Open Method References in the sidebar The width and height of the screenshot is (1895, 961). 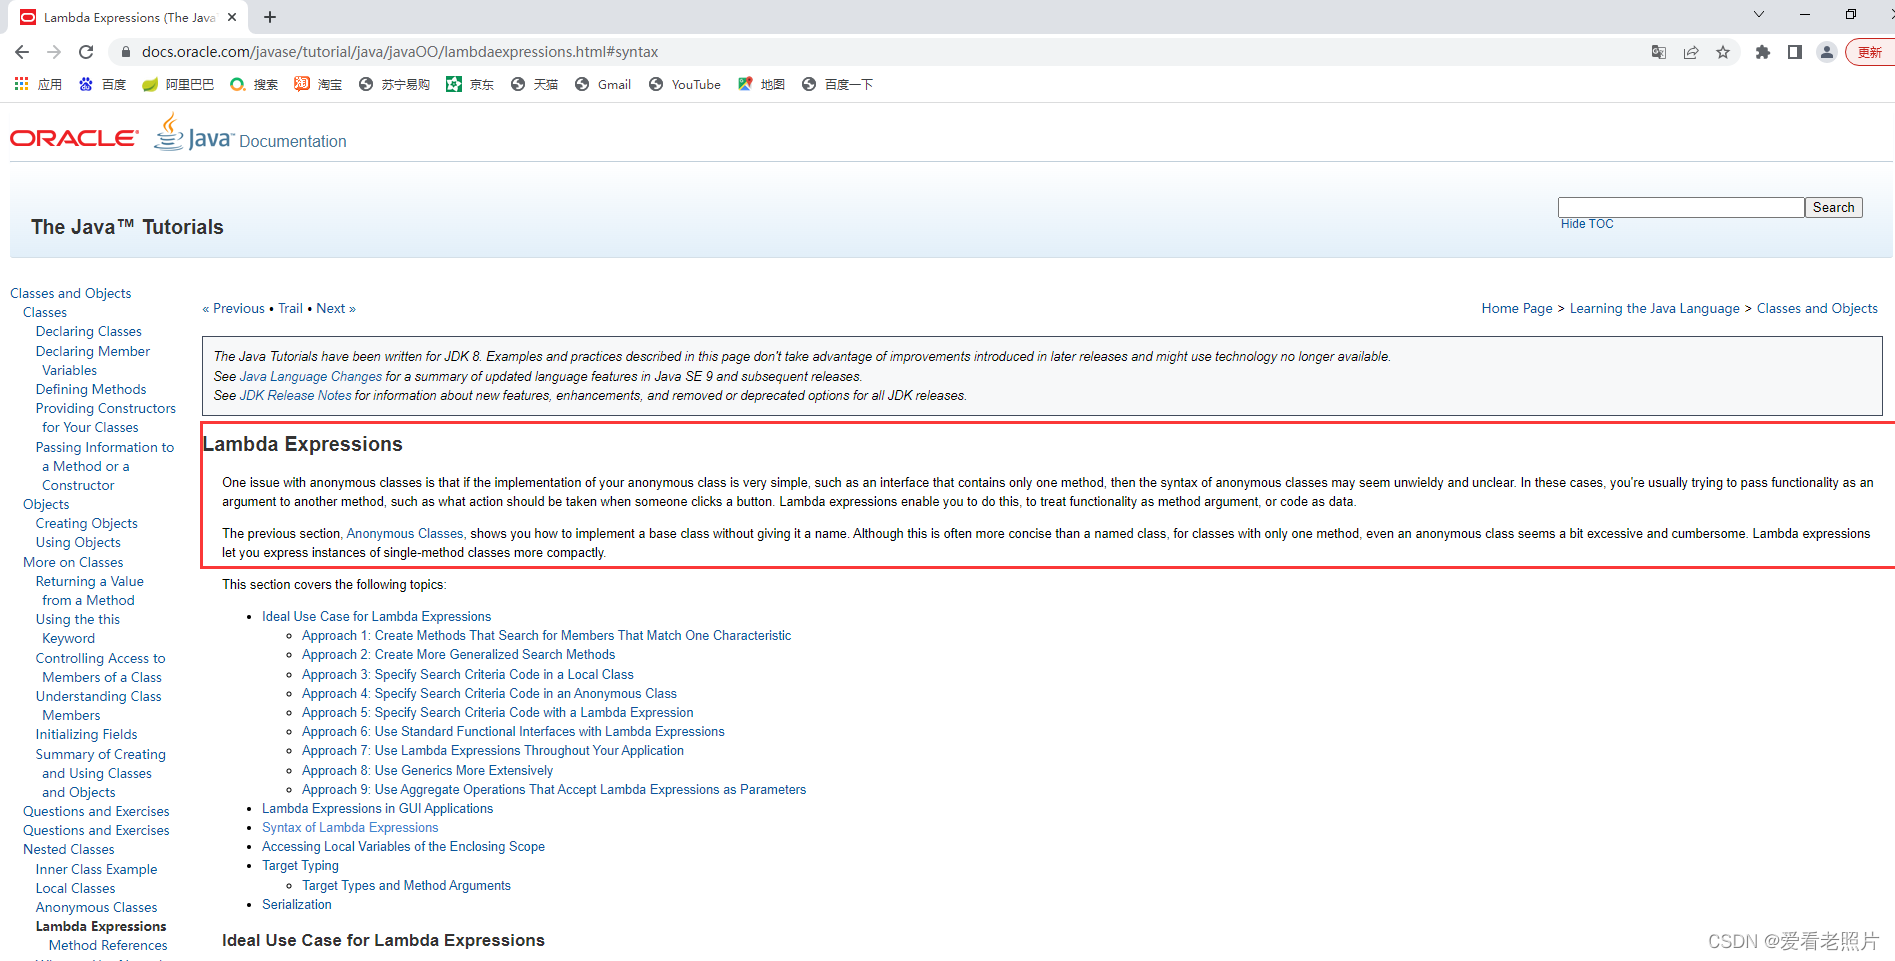[x=108, y=946]
